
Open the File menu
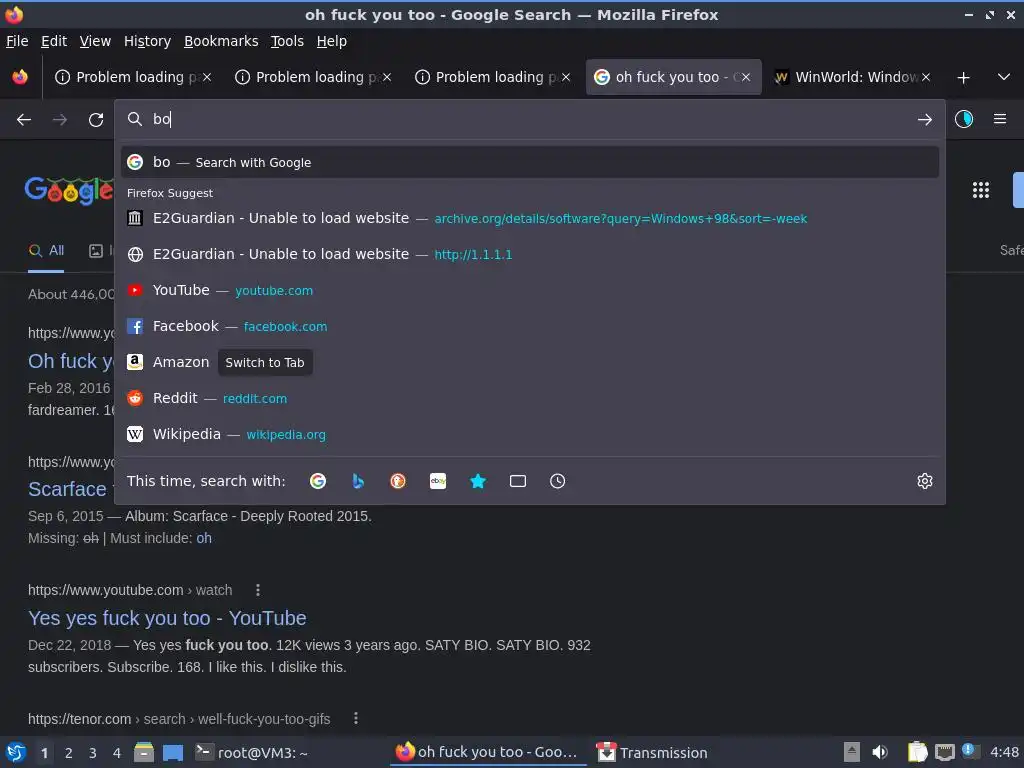17,41
